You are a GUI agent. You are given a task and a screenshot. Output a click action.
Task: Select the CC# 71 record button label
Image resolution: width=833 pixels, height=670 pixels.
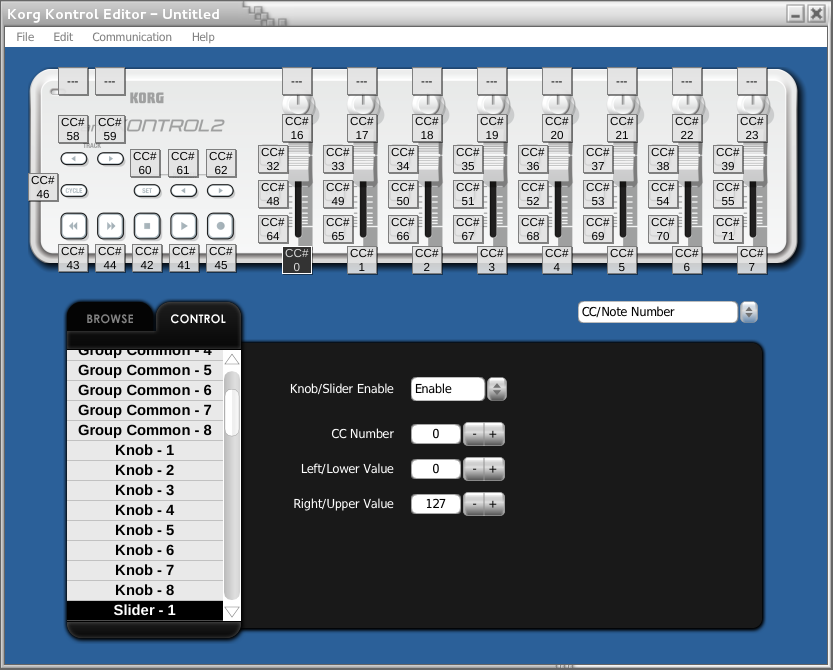pos(728,229)
